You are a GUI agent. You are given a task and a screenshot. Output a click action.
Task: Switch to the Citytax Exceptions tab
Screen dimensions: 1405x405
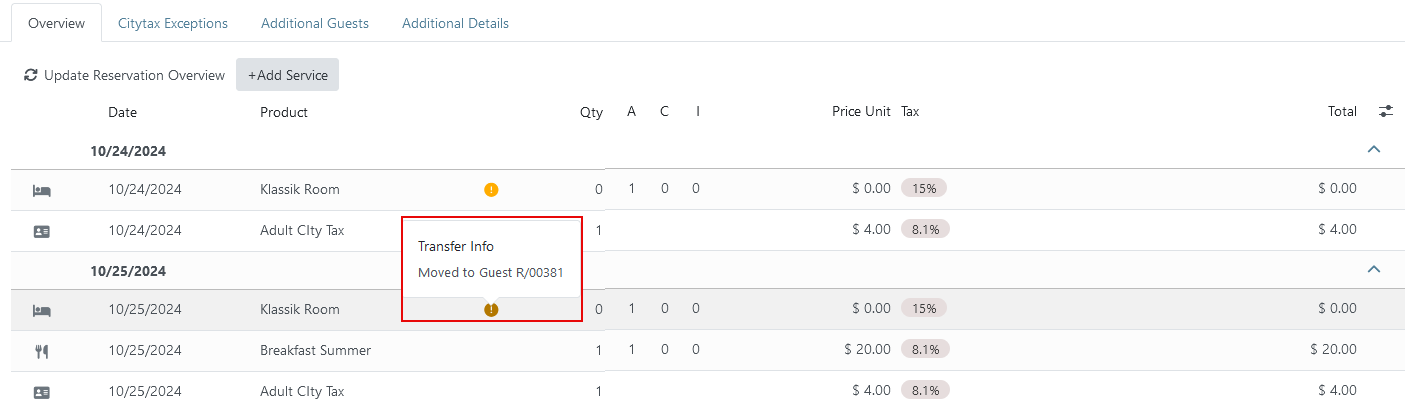pyautogui.click(x=173, y=23)
